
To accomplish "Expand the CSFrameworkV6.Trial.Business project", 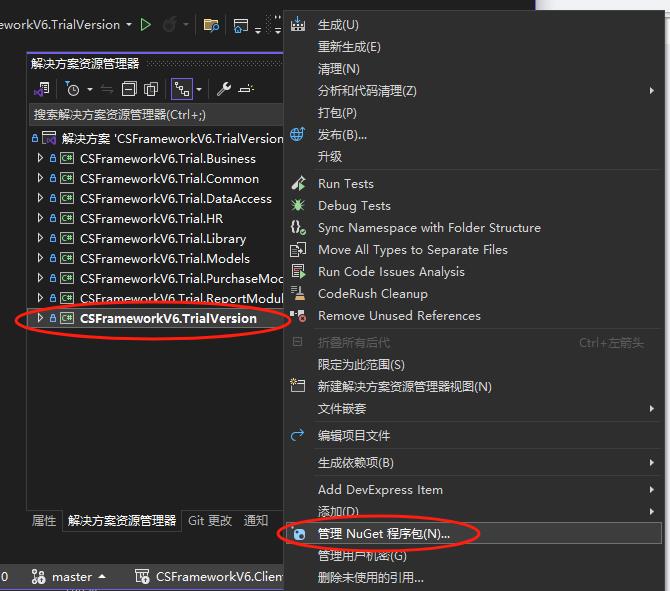I will (x=40, y=158).
